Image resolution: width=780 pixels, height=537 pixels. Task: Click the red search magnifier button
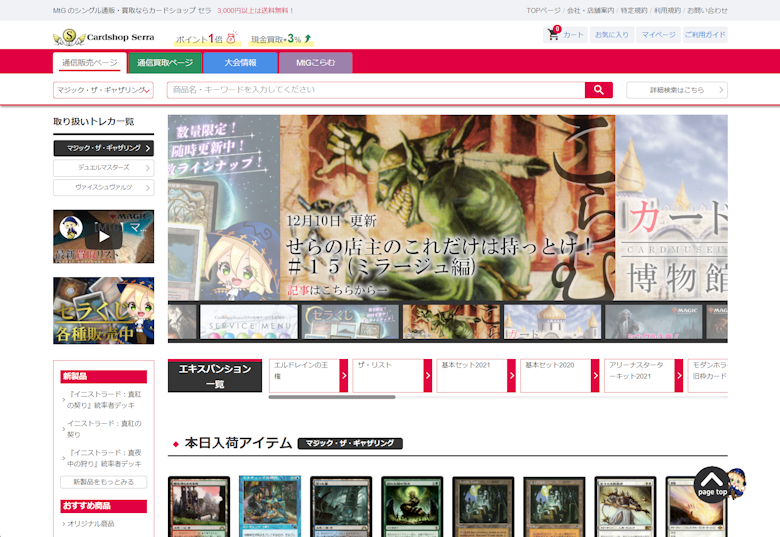[598, 90]
